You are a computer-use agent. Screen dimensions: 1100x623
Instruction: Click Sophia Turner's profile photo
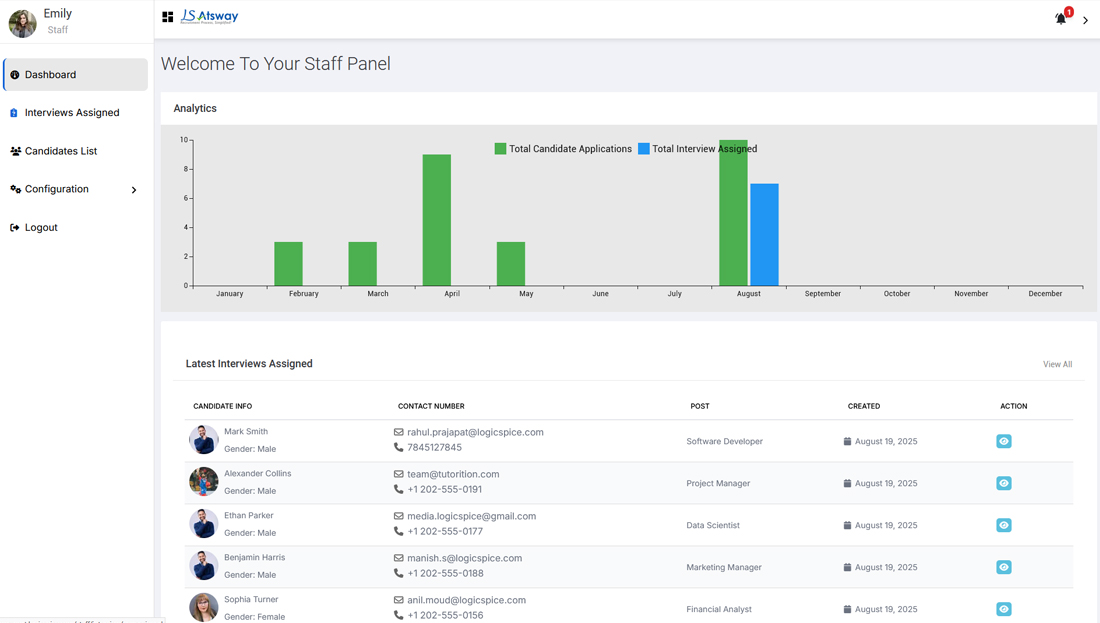204,606
